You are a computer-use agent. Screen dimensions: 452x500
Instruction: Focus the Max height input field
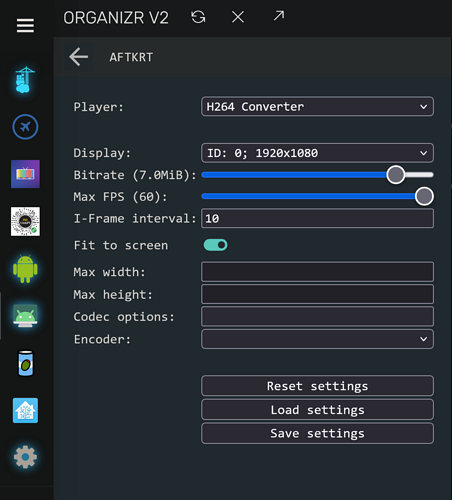point(317,294)
